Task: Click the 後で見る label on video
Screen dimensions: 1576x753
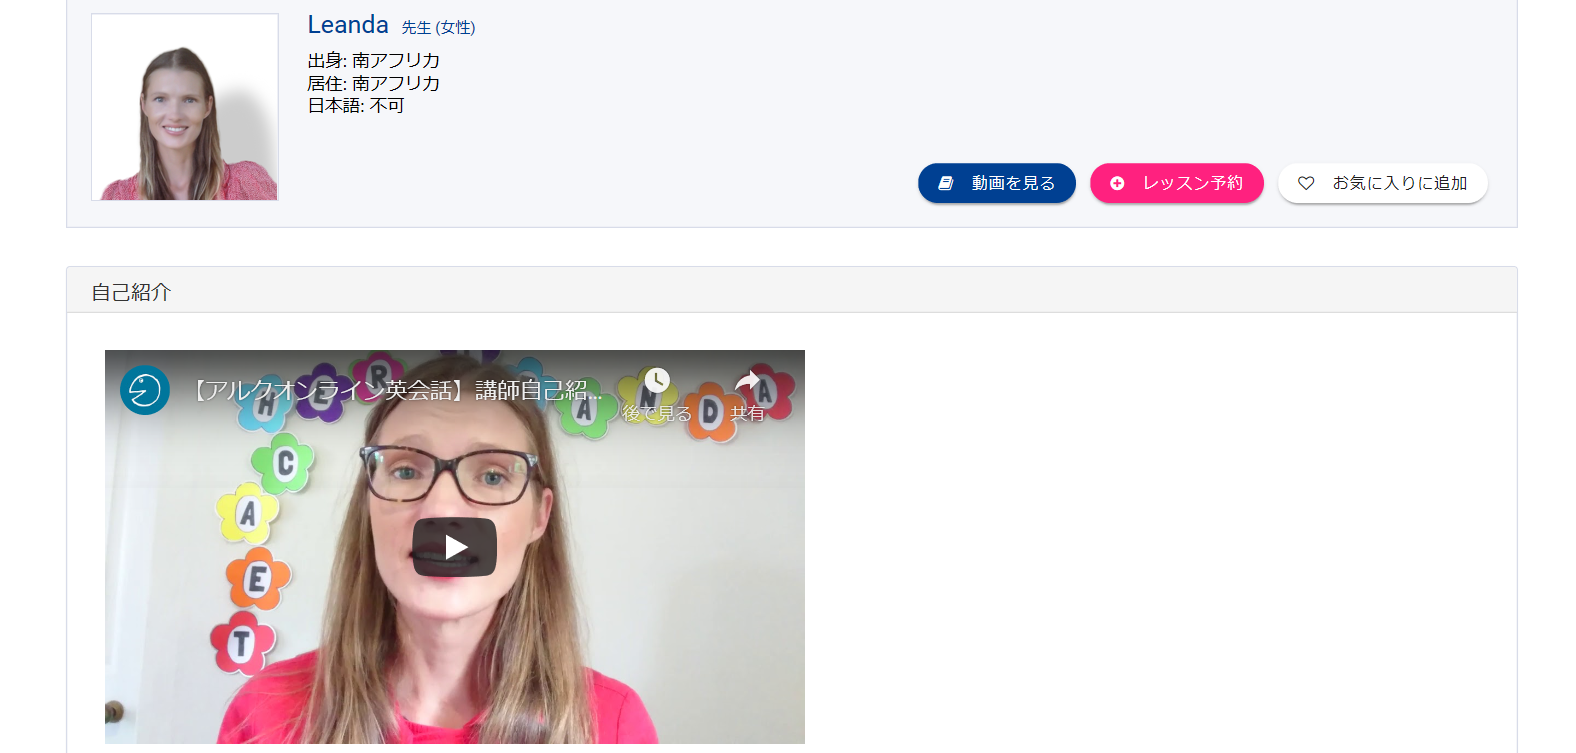Action: click(657, 413)
